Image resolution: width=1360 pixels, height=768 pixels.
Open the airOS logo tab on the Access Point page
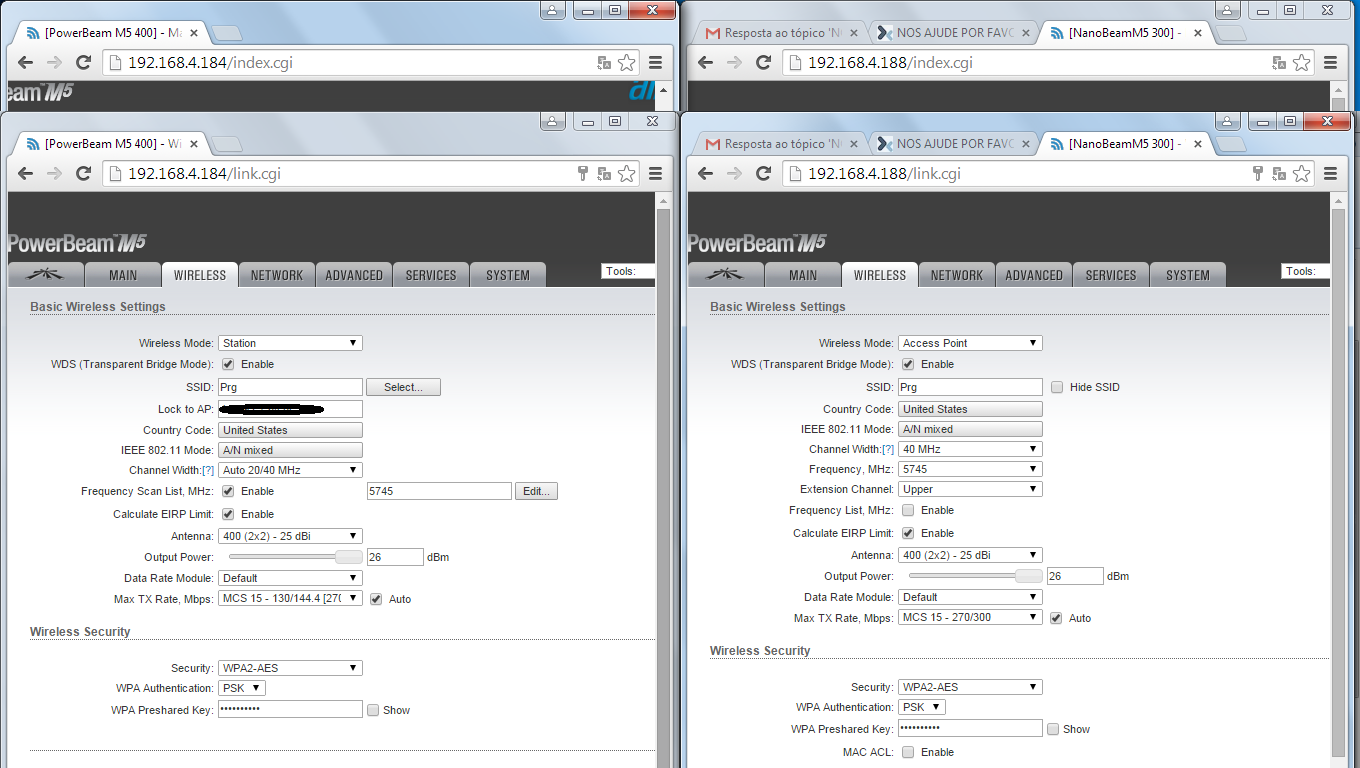click(x=724, y=275)
